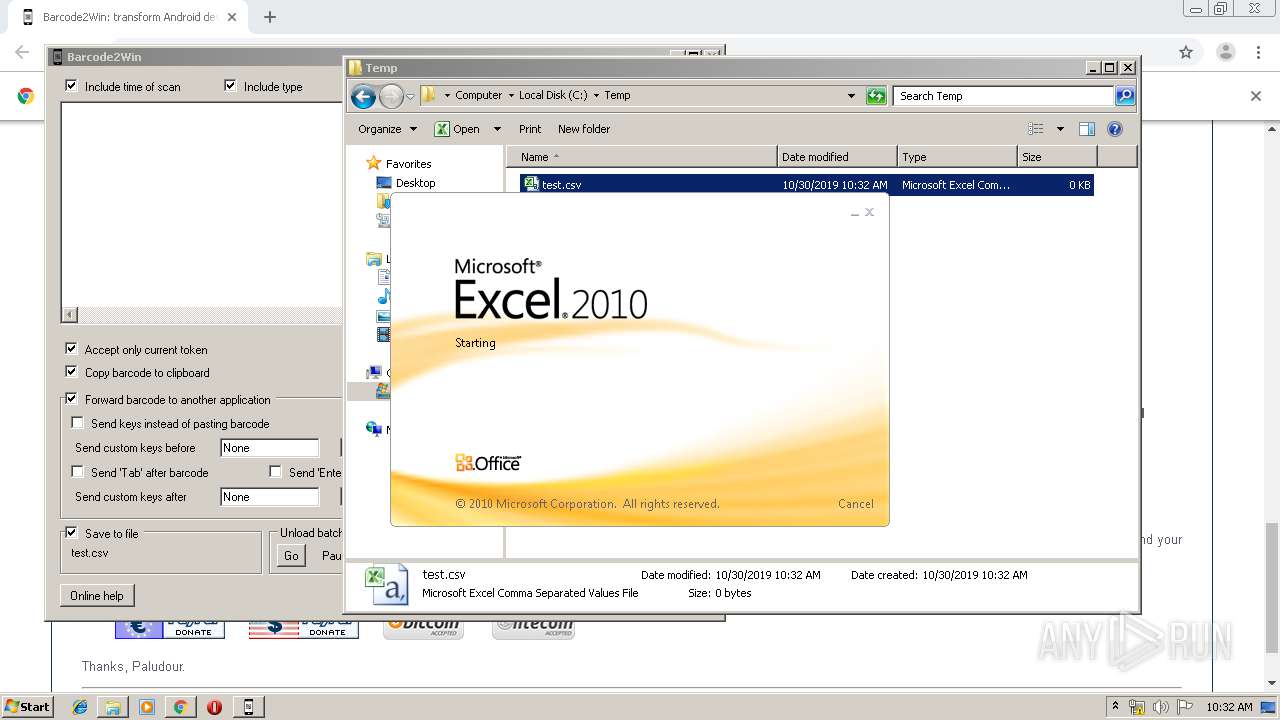Click the red Opera icon in taskbar
The image size is (1280, 720).
[x=214, y=707]
